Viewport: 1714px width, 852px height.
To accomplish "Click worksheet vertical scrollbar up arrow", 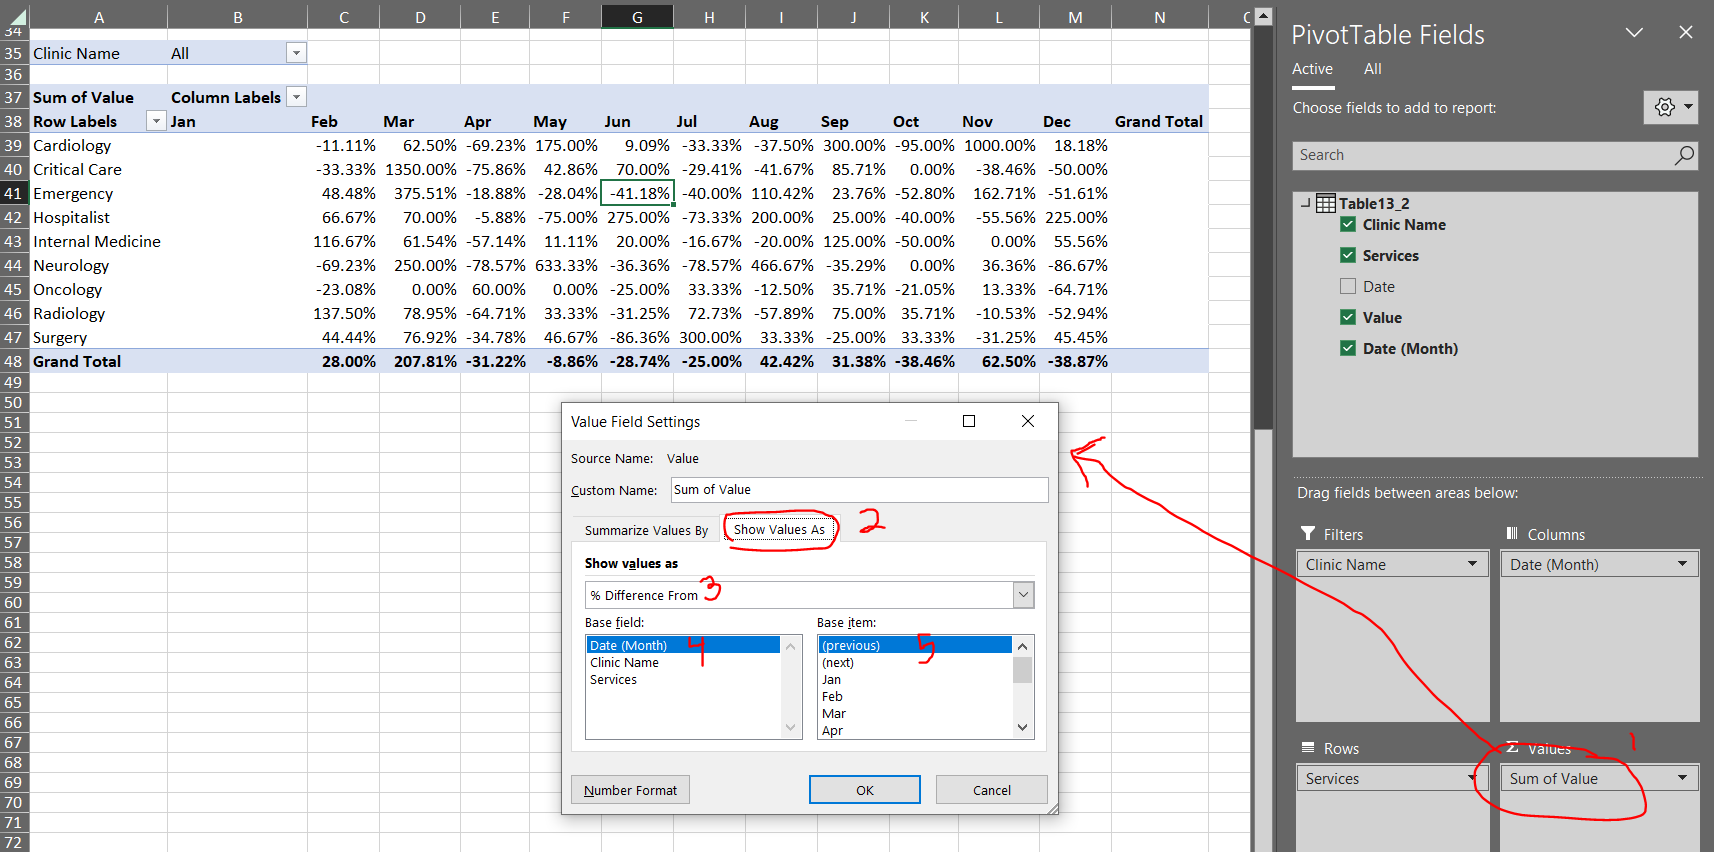I will pyautogui.click(x=1263, y=17).
